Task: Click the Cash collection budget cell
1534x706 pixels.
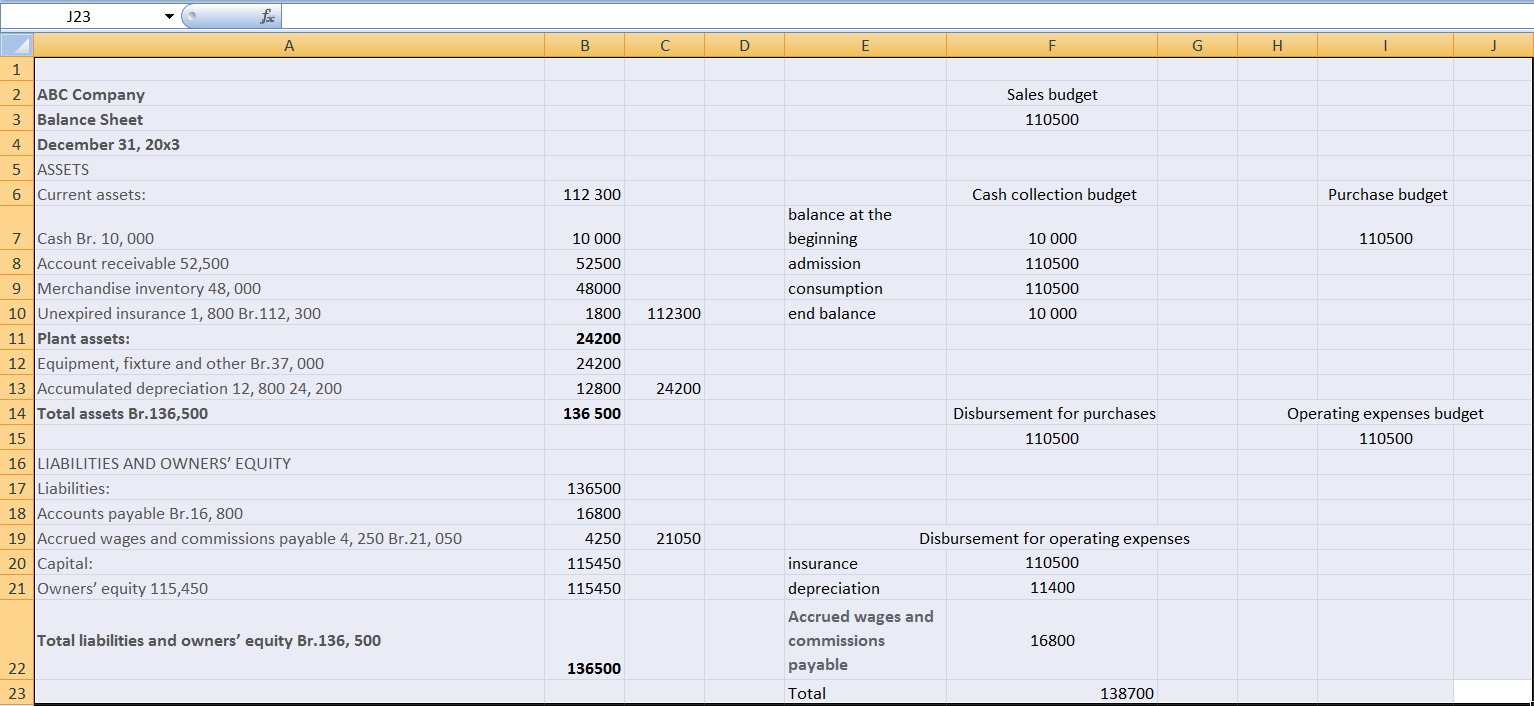Action: tap(1053, 194)
